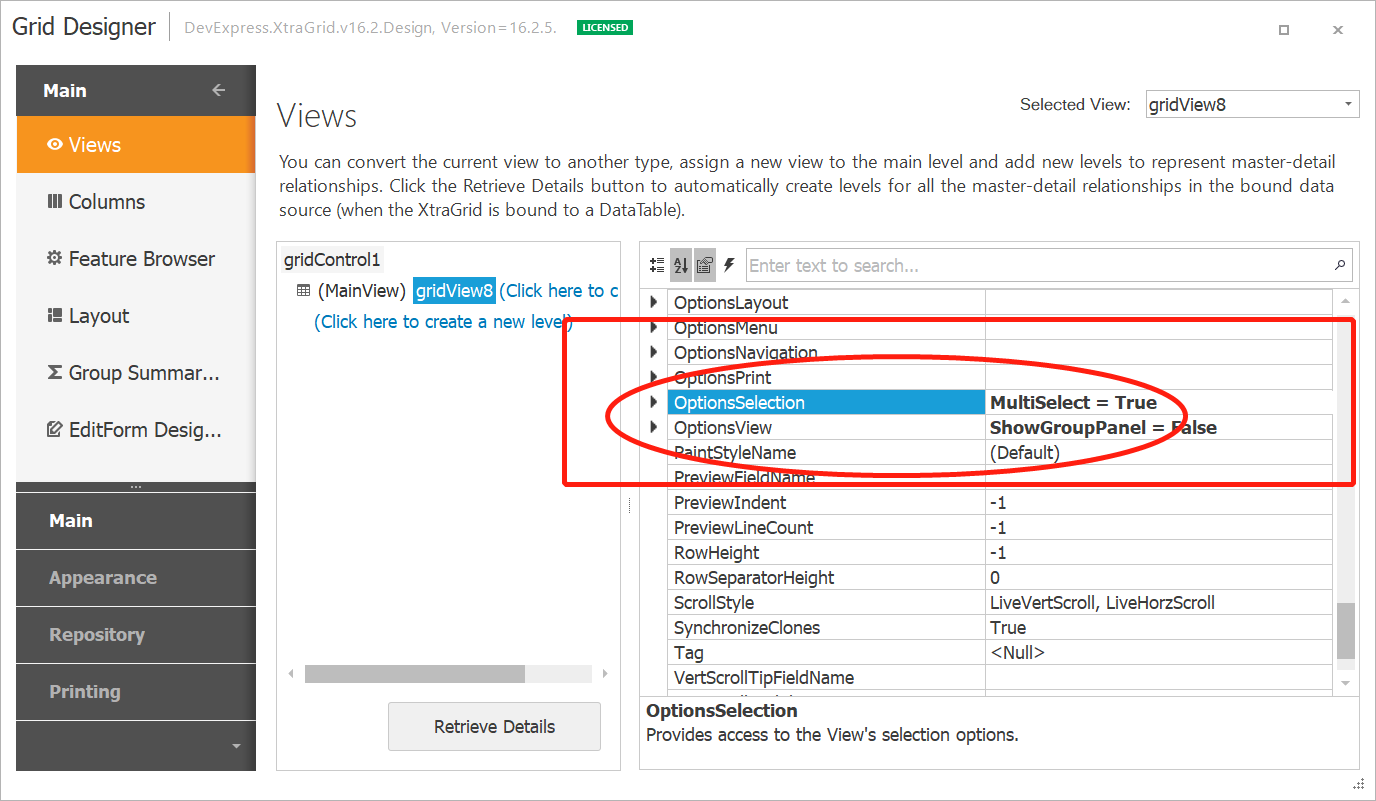Click the property grid vertical scrollbar thumb
The image size is (1376, 801).
(x=1345, y=630)
